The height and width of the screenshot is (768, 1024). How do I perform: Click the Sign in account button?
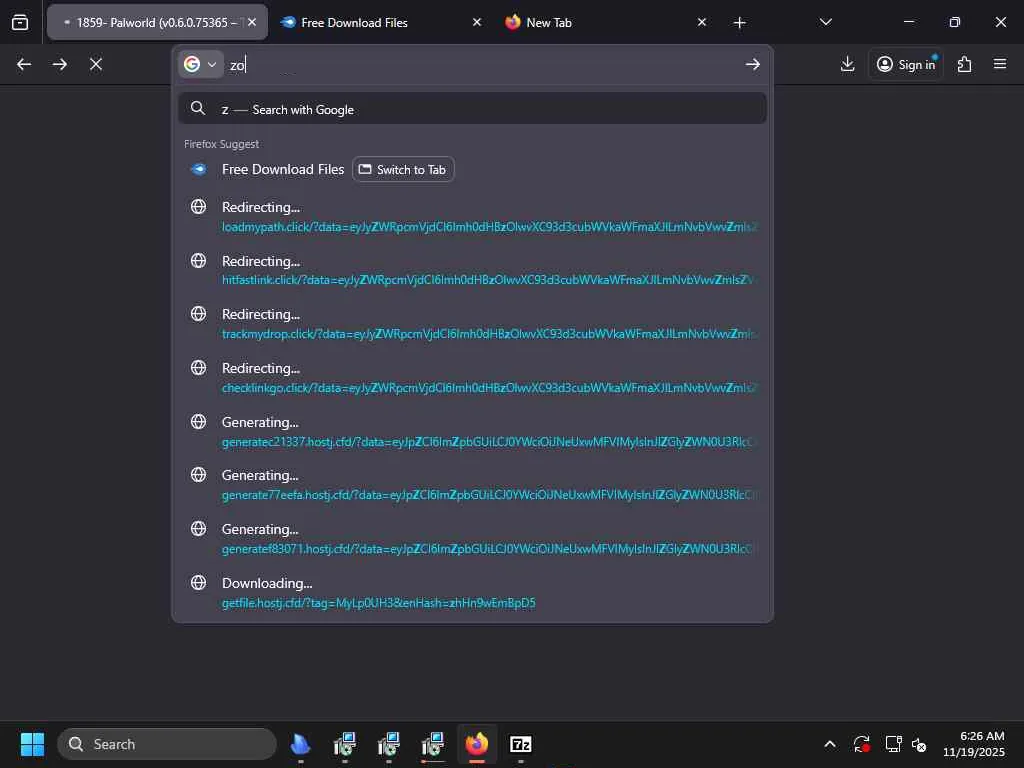tap(906, 64)
